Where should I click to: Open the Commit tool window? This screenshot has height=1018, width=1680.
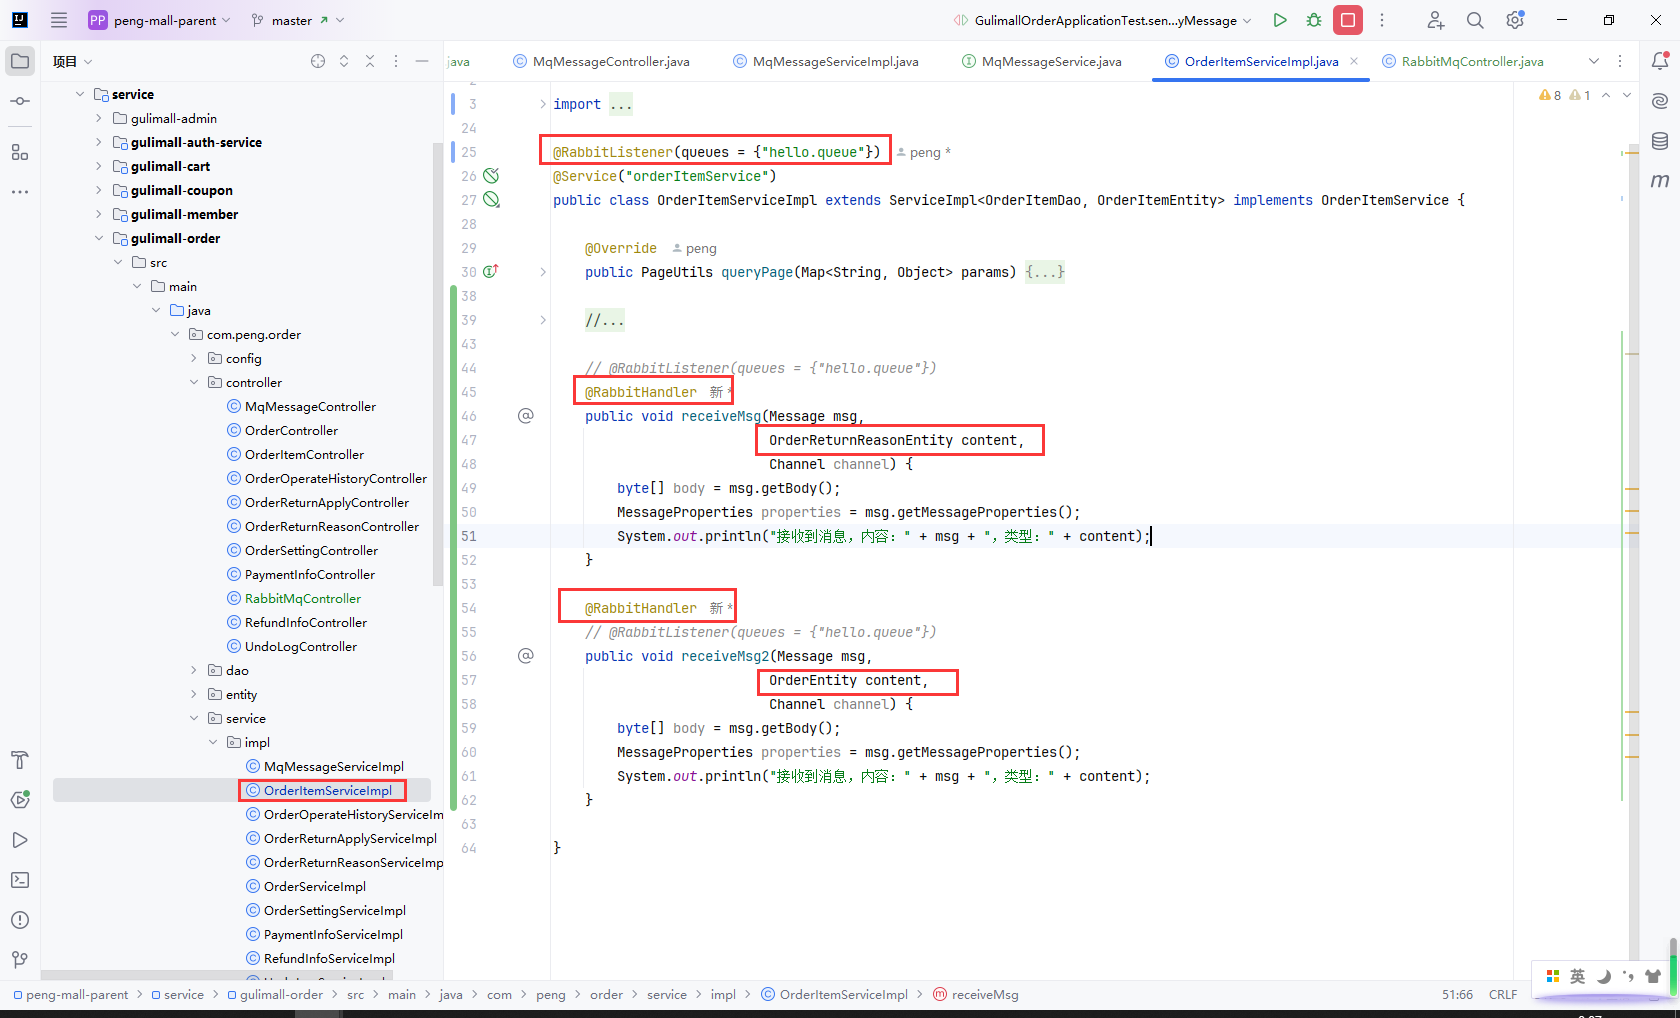(x=20, y=101)
